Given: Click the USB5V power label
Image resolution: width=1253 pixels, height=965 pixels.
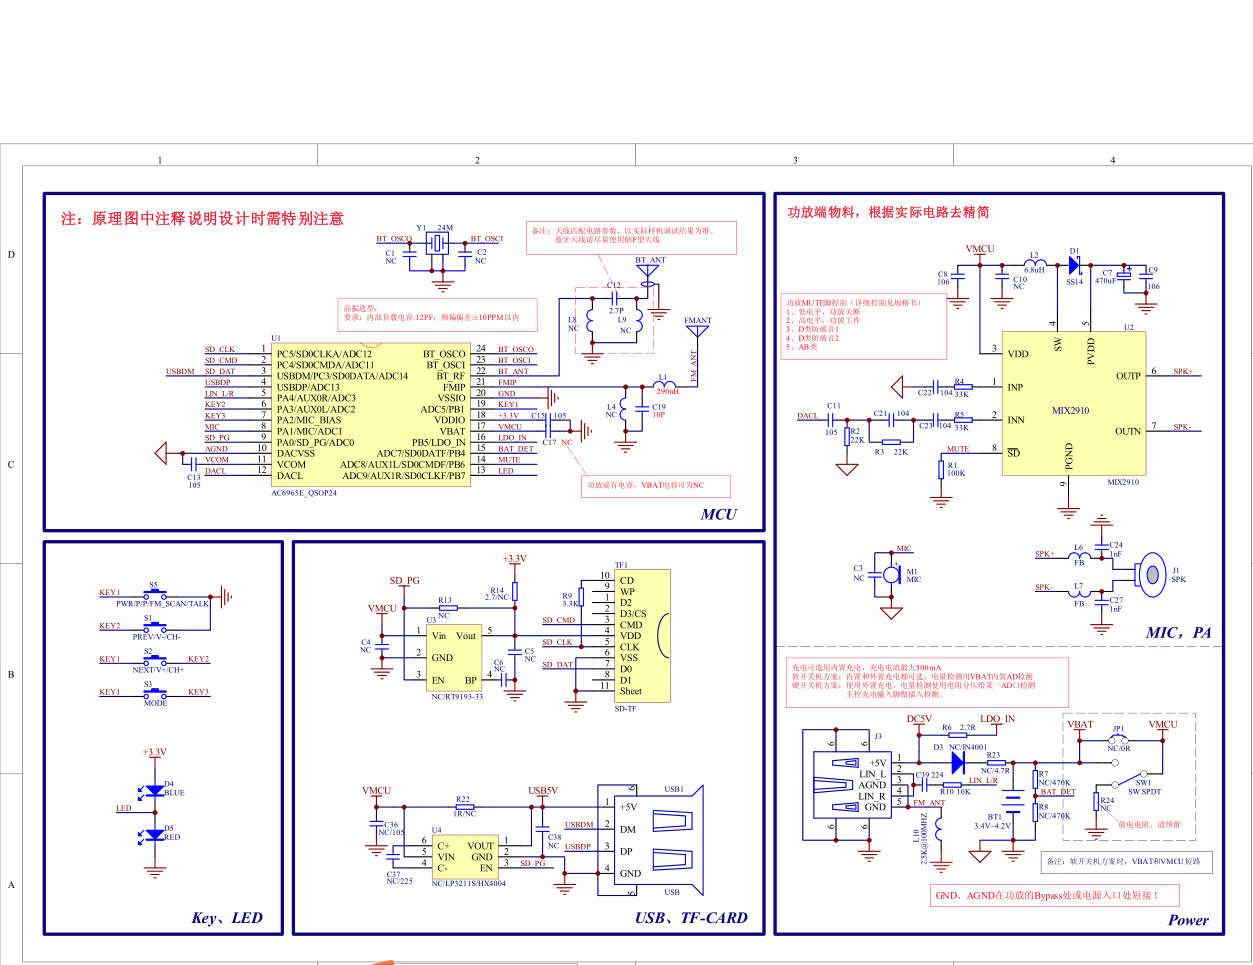Looking at the screenshot, I should click(543, 791).
